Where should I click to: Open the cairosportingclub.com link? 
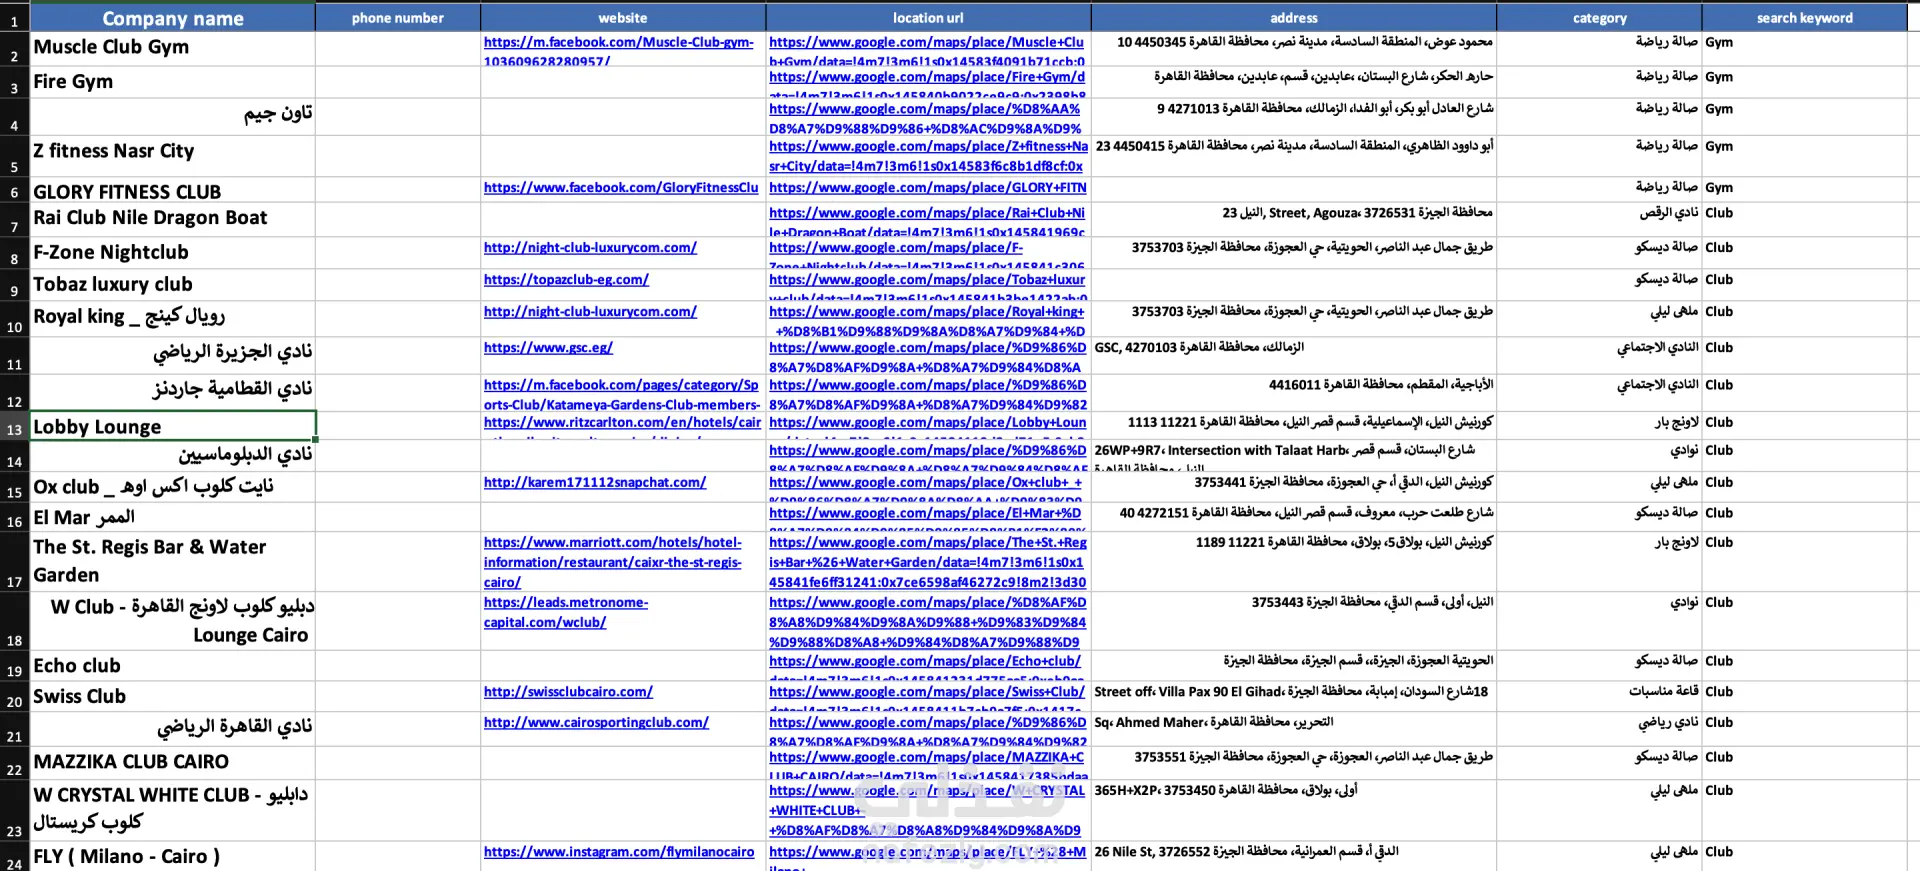596,722
